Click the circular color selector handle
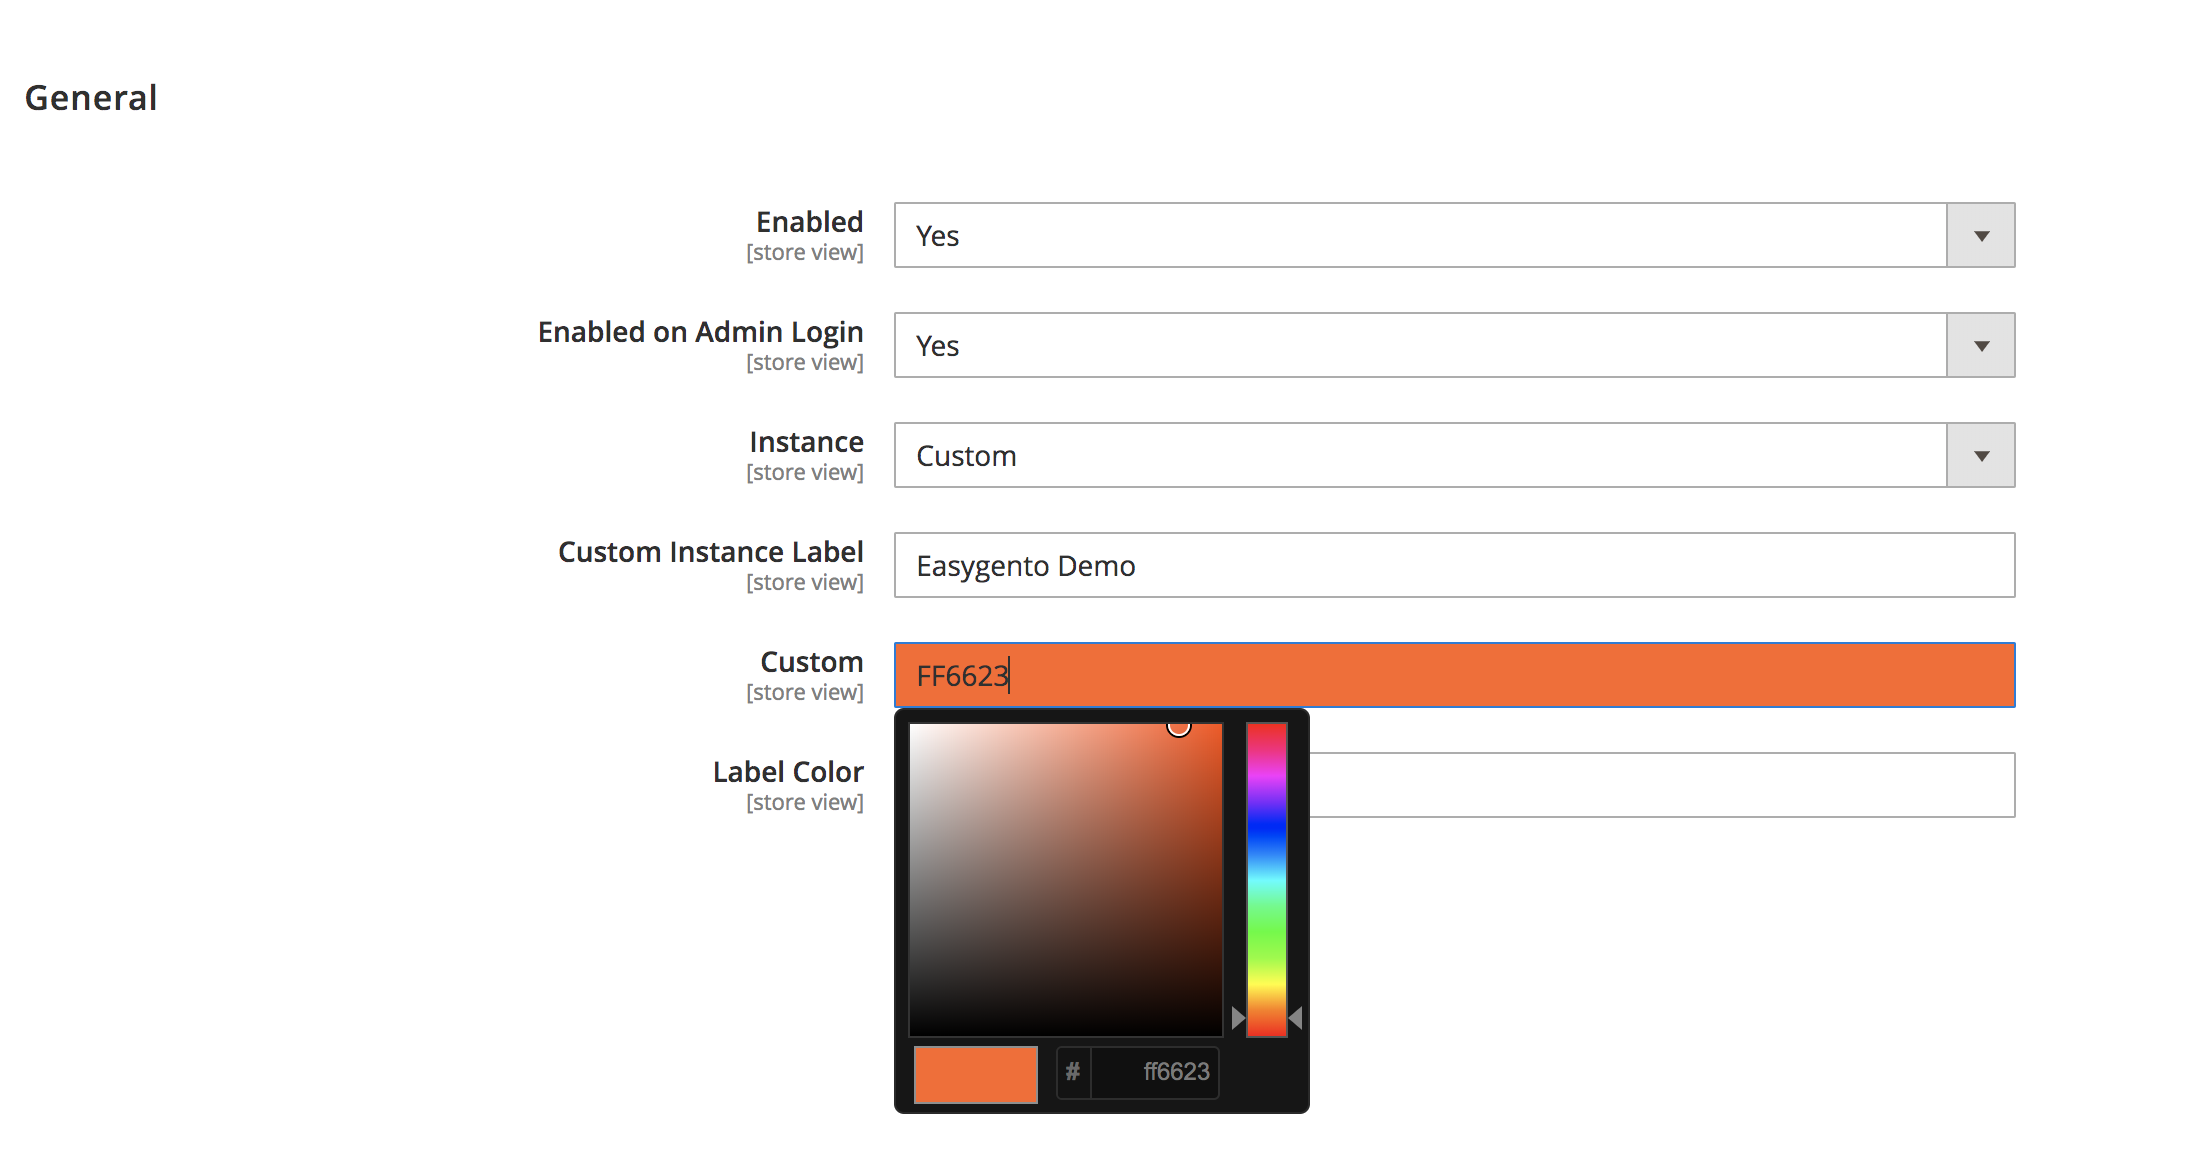Viewport: 2210px width, 1176px height. coord(1179,727)
